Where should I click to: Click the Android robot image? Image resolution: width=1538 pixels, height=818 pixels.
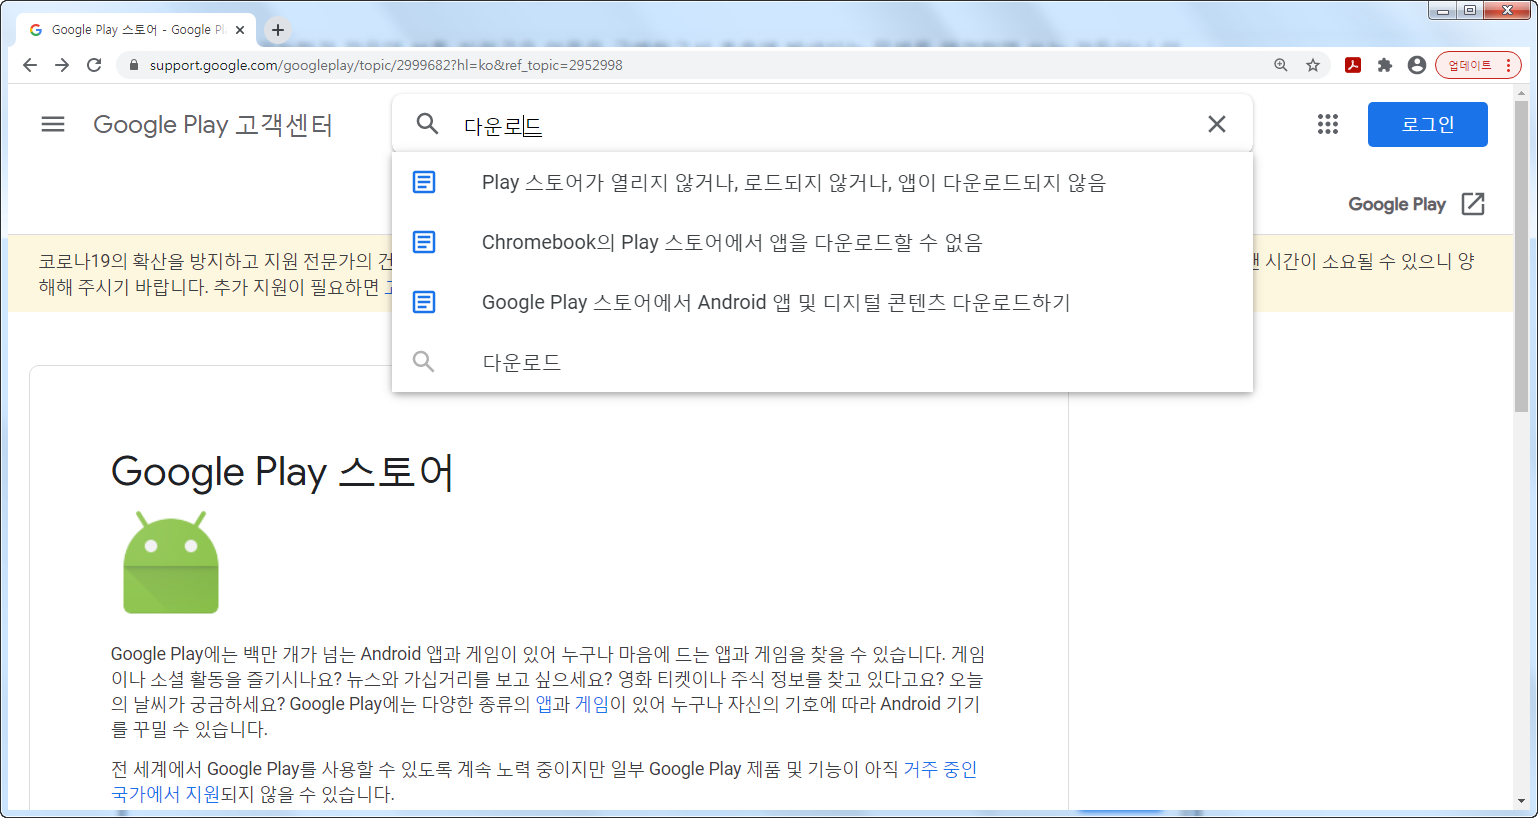tap(171, 562)
